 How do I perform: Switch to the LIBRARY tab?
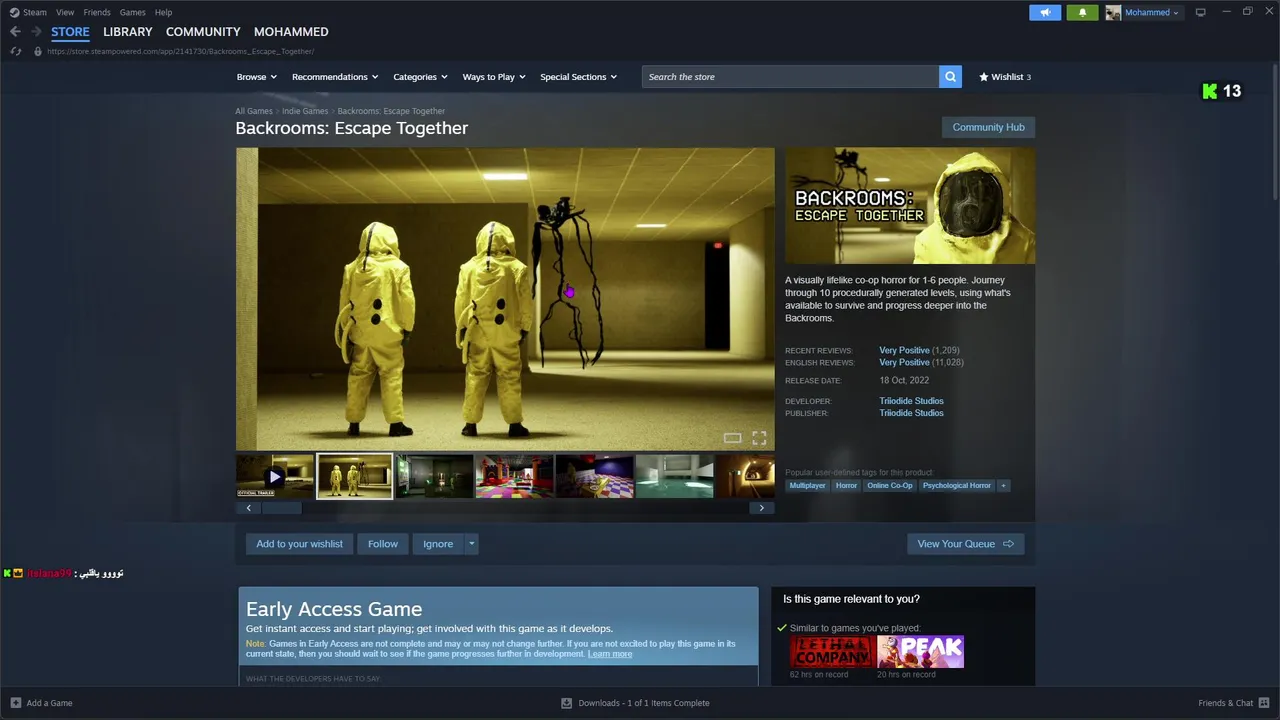point(128,32)
